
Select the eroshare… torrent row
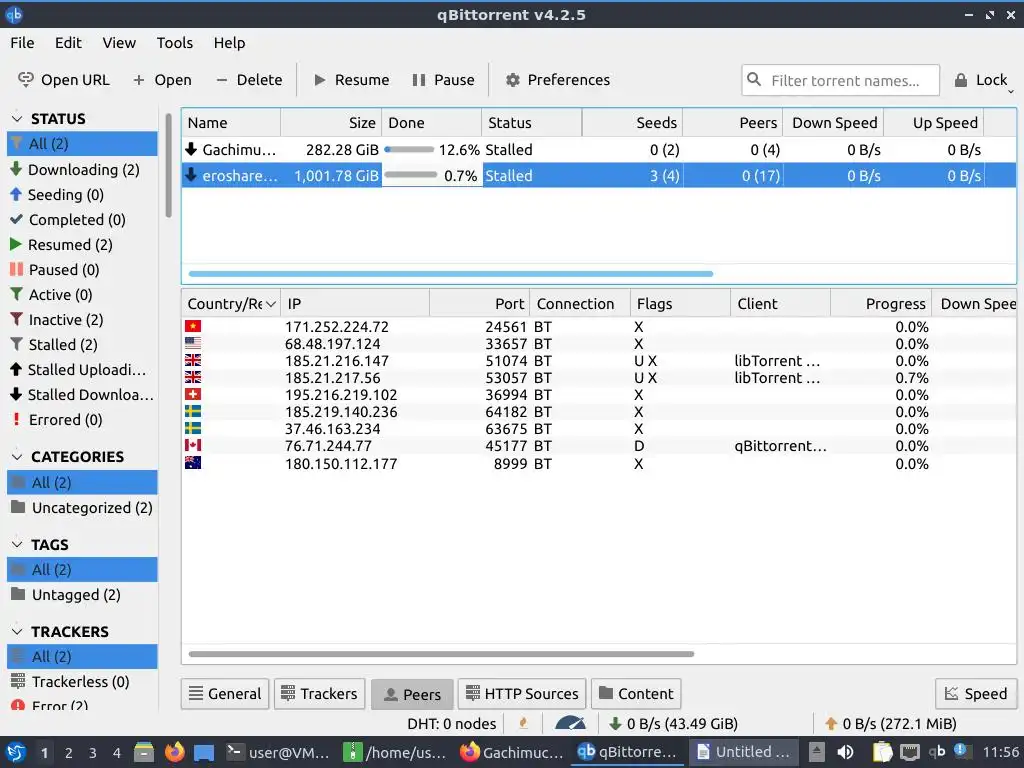click(x=598, y=176)
